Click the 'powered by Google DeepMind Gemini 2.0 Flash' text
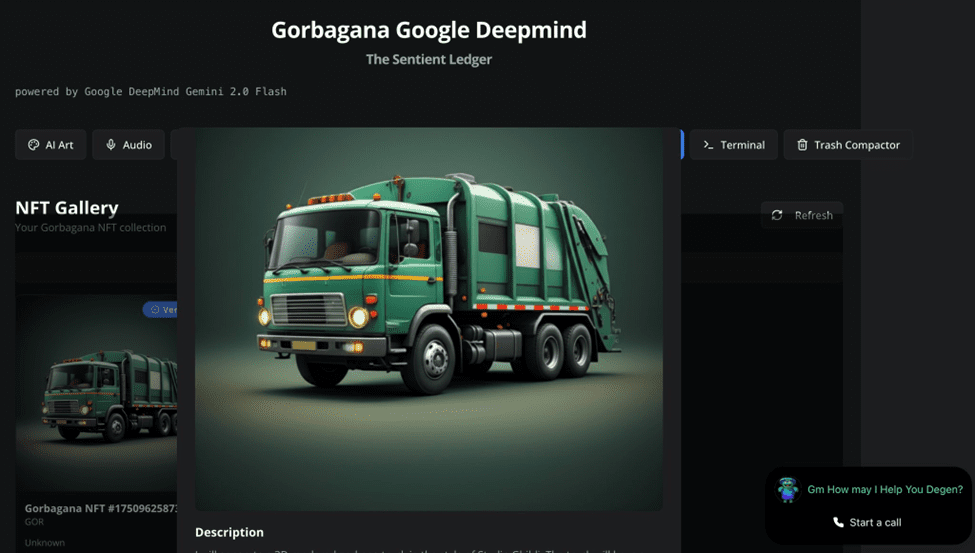 151,91
